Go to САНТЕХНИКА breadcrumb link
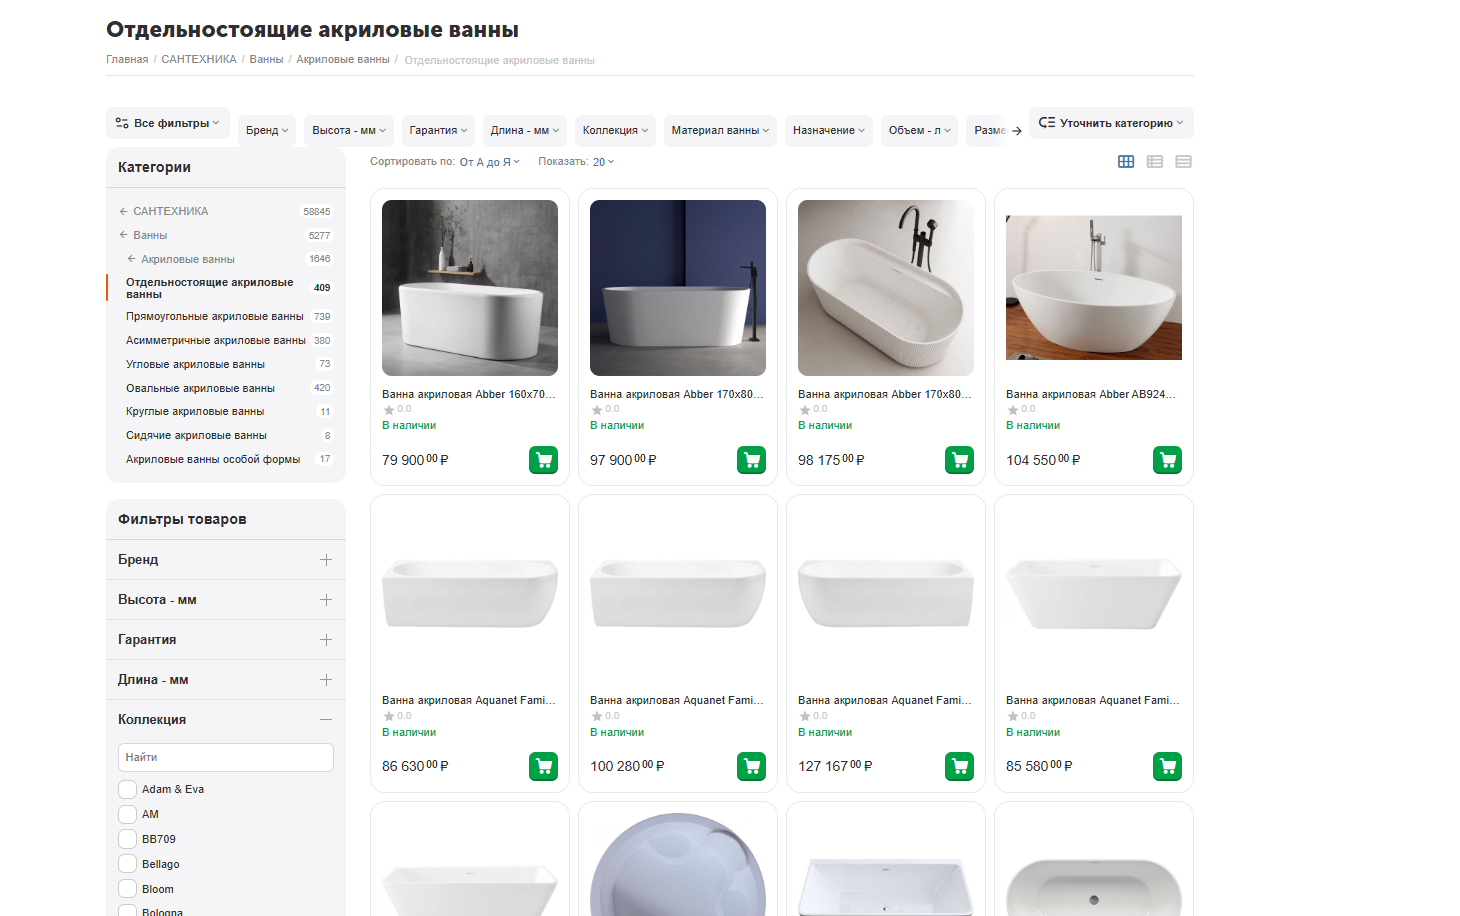This screenshot has height=916, width=1460. pos(199,59)
